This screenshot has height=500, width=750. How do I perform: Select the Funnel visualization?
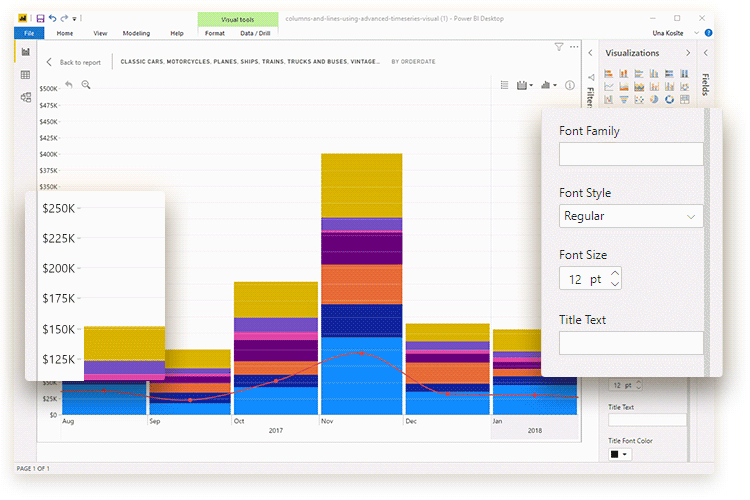[x=624, y=99]
